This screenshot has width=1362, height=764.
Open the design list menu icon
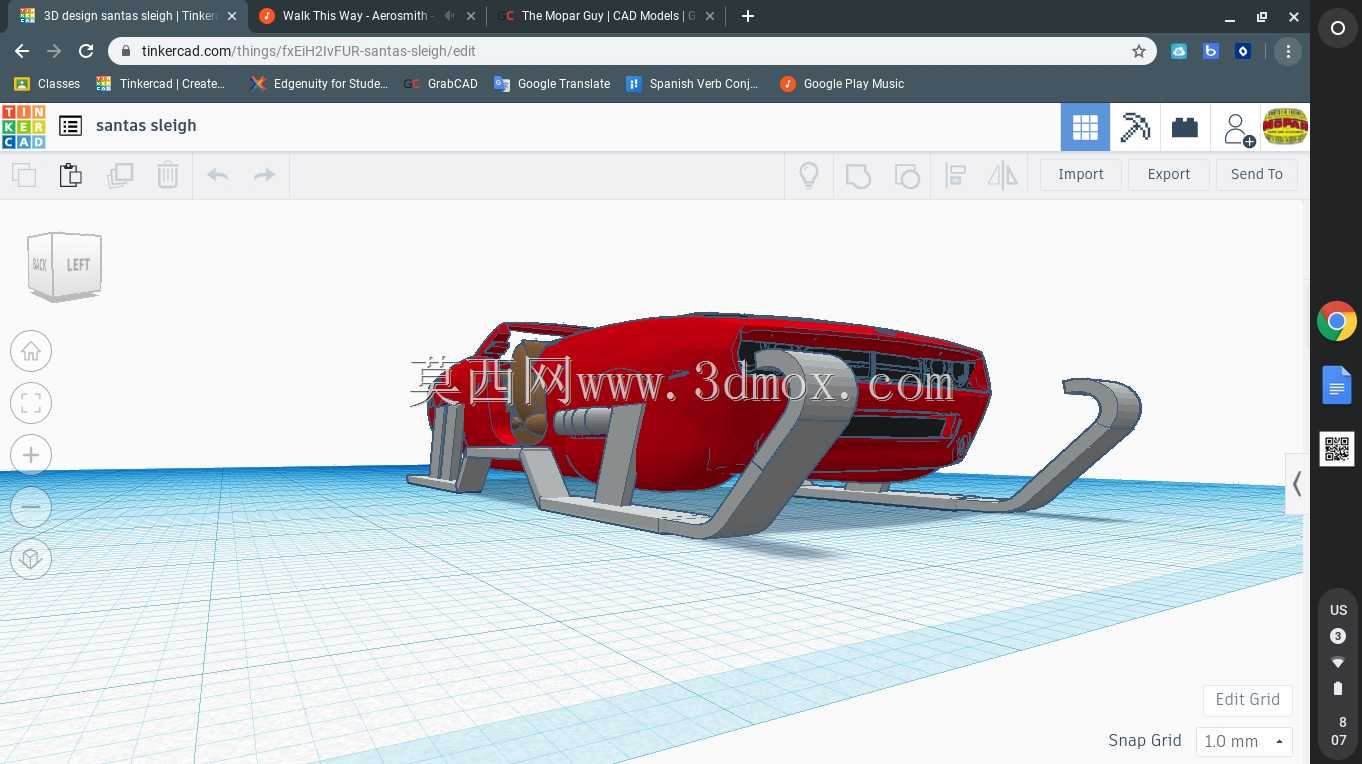(x=70, y=126)
